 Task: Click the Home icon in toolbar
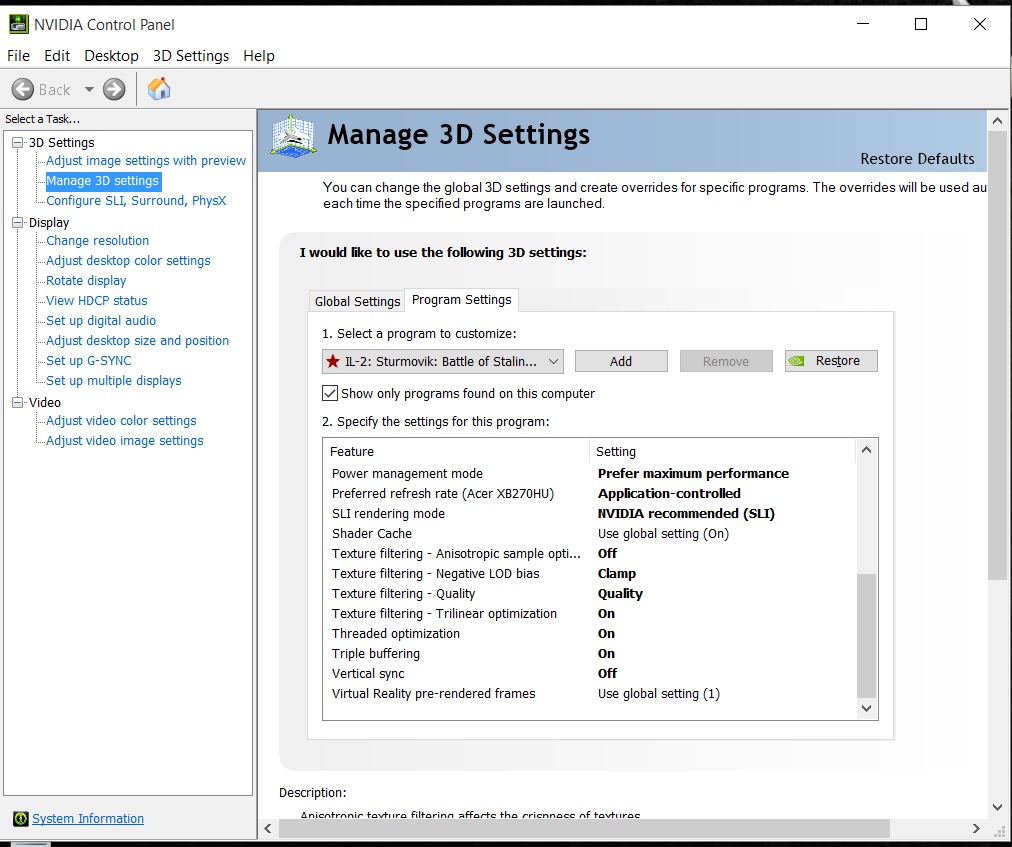(x=158, y=89)
